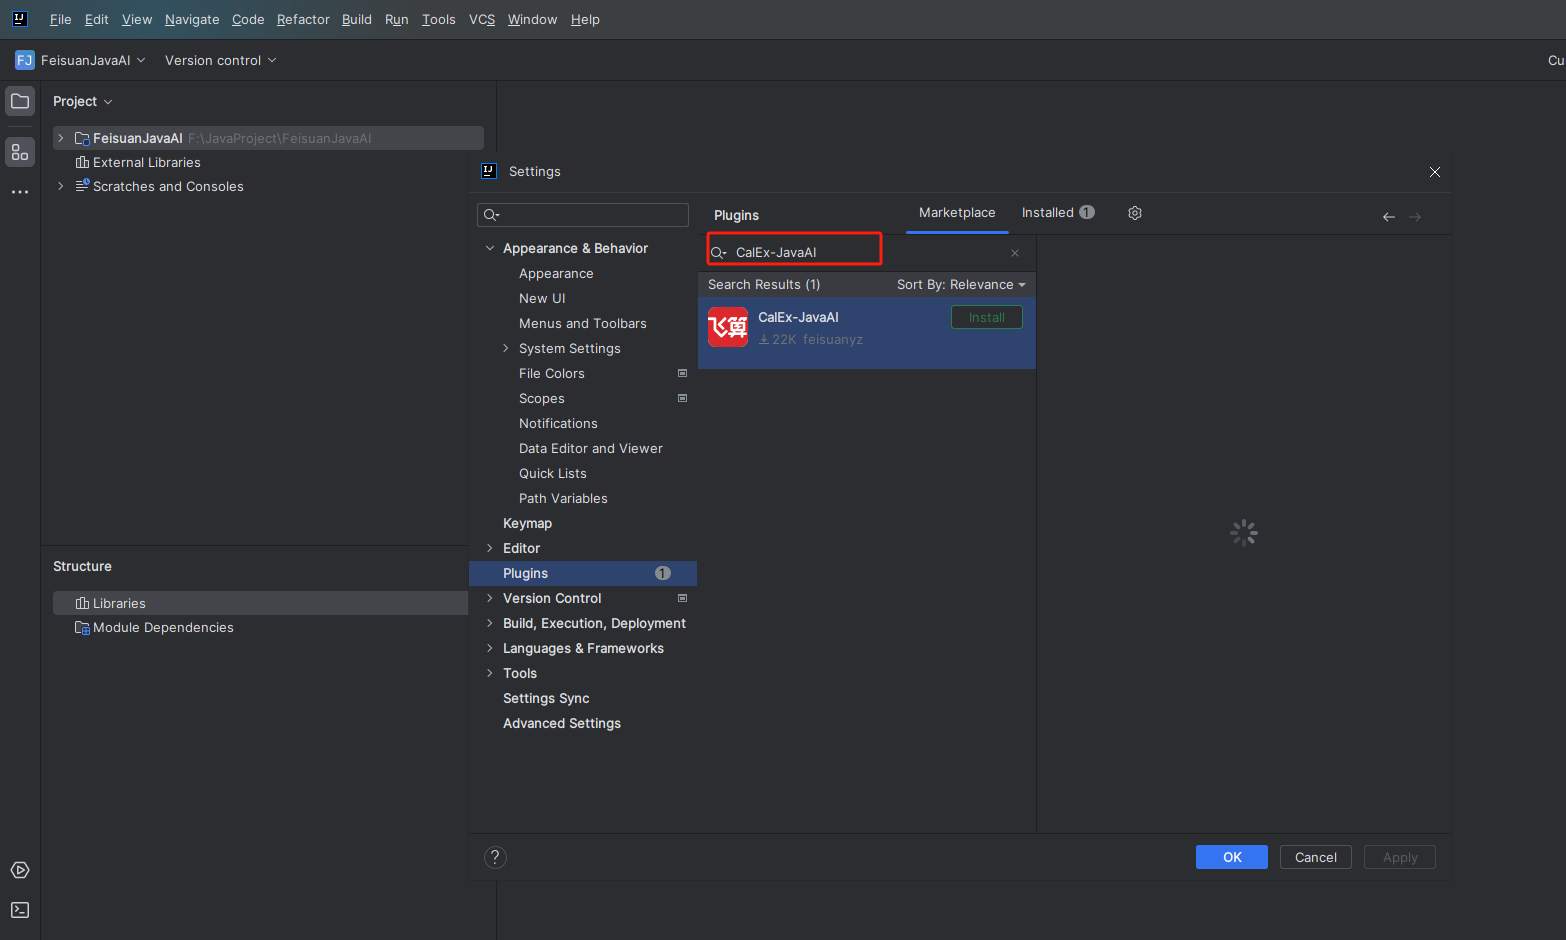This screenshot has width=1566, height=940.
Task: Install the CalEx-JavaAI plugin
Action: point(987,317)
